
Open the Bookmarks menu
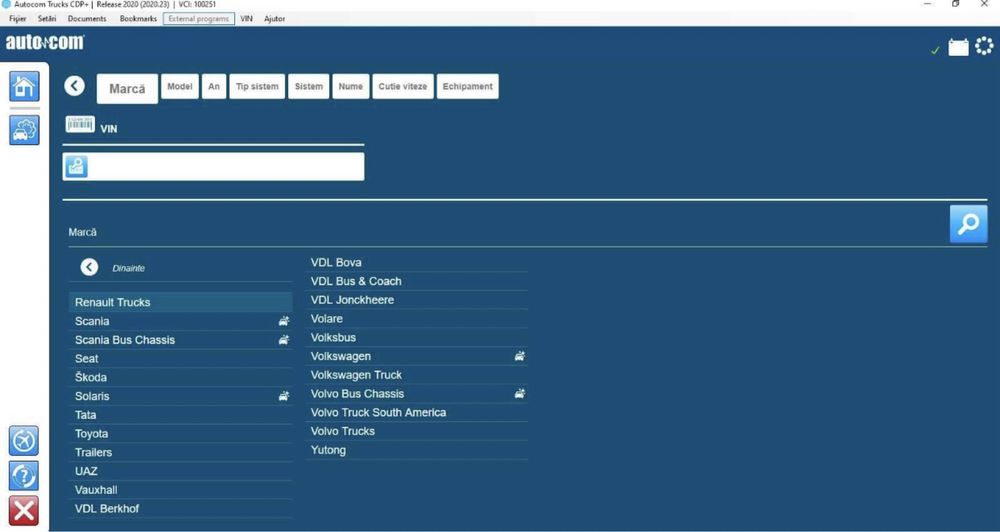point(138,18)
